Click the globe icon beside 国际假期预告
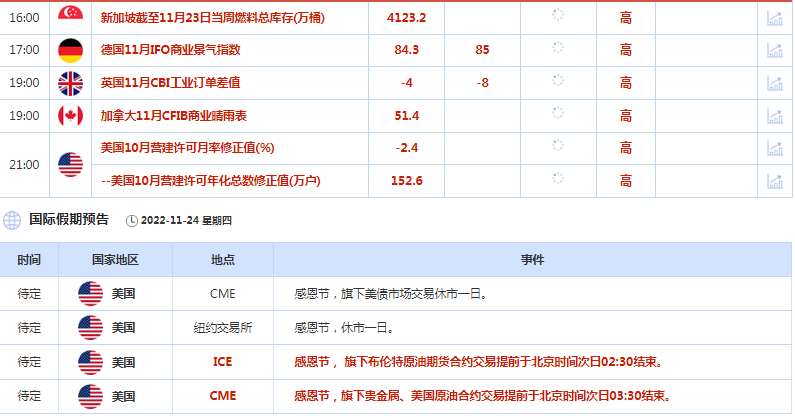The height and width of the screenshot is (416, 795). [x=13, y=219]
